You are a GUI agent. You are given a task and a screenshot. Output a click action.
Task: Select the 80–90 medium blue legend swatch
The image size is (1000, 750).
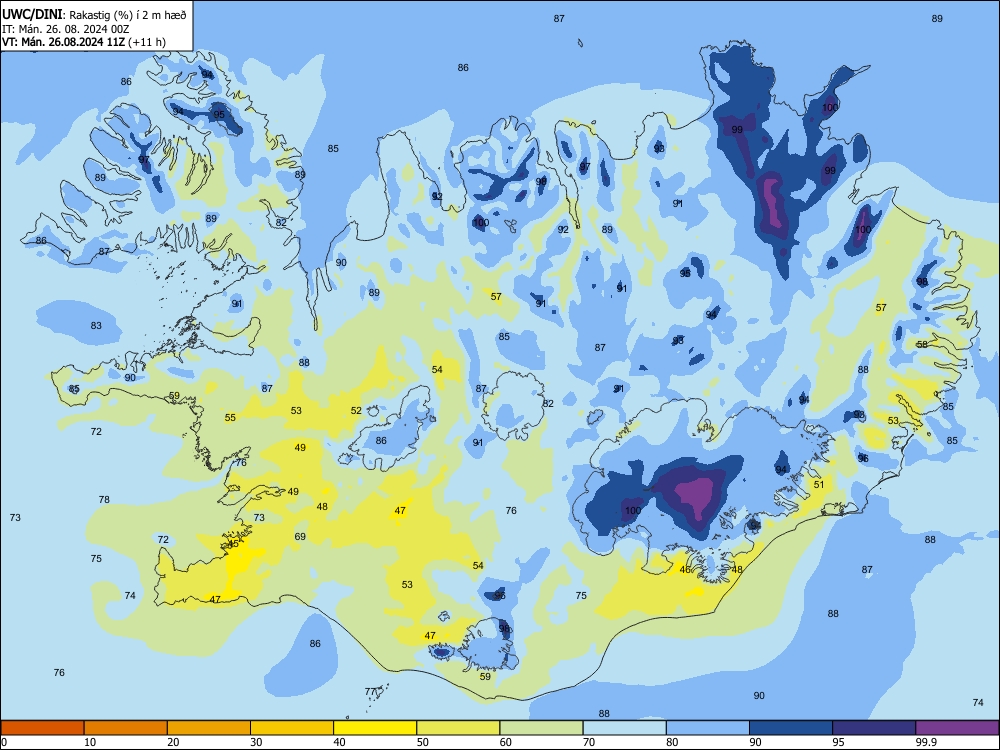708,728
